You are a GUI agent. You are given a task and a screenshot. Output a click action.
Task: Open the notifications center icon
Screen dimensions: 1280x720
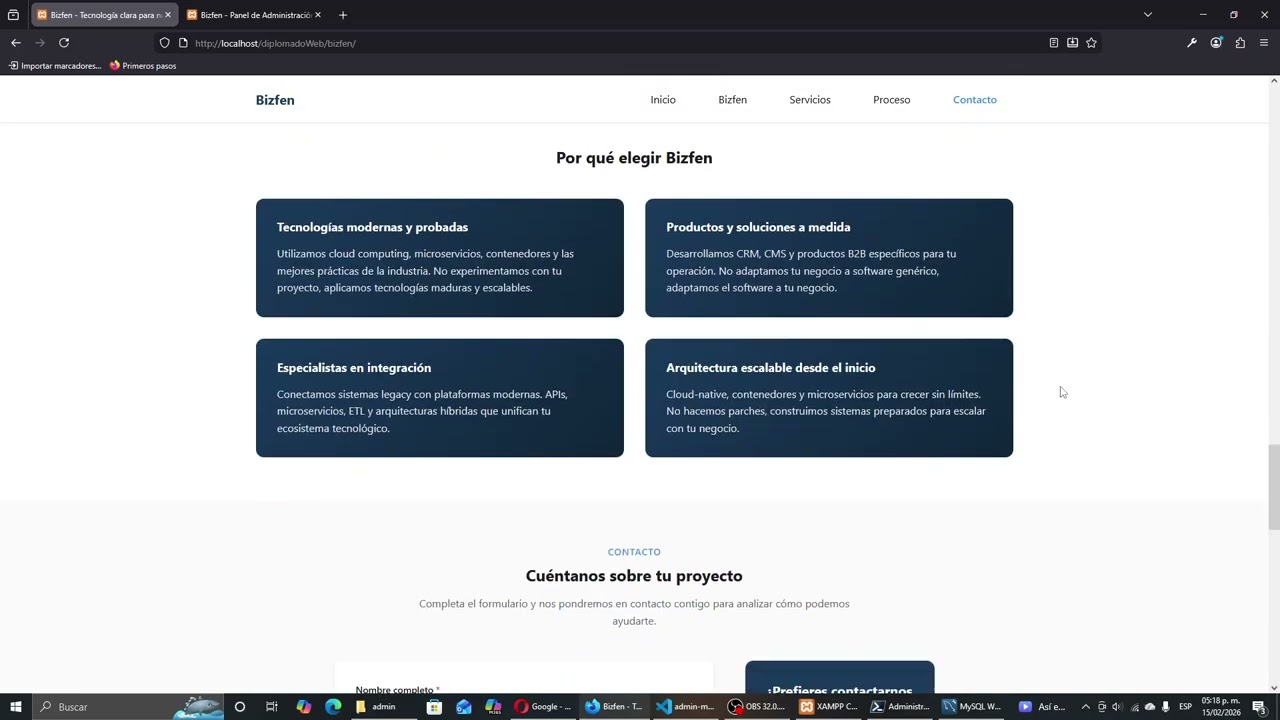1259,707
